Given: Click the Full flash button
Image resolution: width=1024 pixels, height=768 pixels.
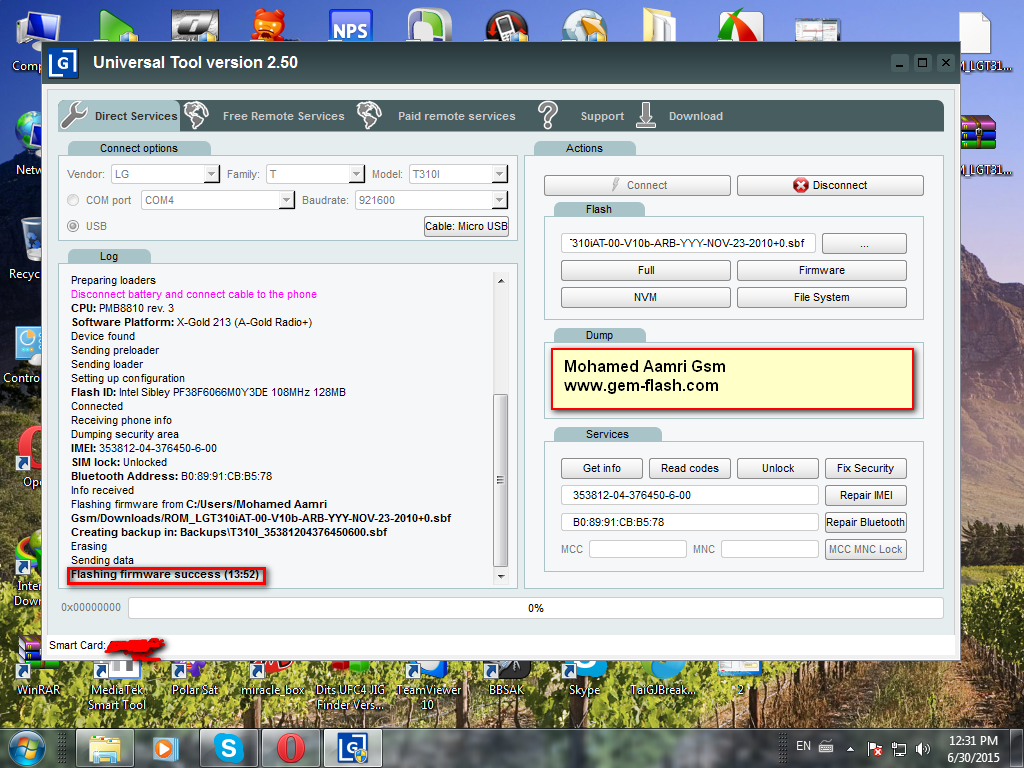Looking at the screenshot, I should tap(646, 270).
